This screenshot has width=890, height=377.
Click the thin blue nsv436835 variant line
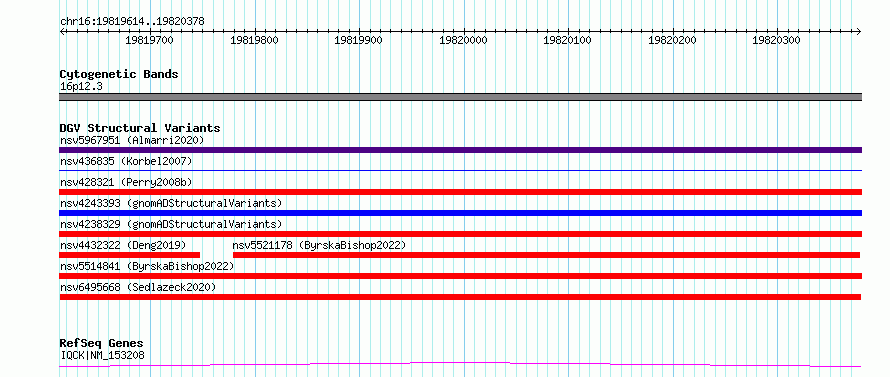(x=460, y=170)
